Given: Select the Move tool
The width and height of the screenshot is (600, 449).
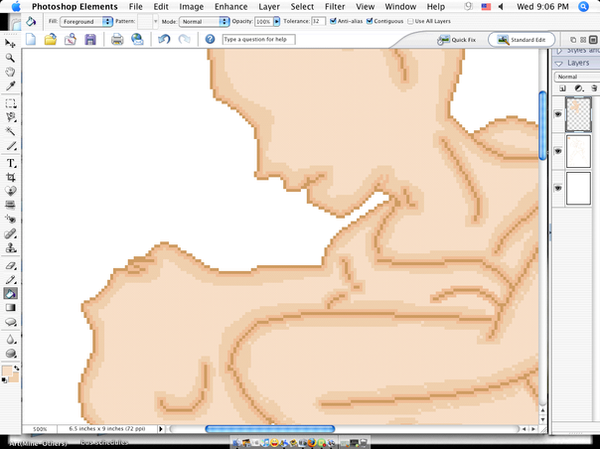Looking at the screenshot, I should (x=10, y=44).
